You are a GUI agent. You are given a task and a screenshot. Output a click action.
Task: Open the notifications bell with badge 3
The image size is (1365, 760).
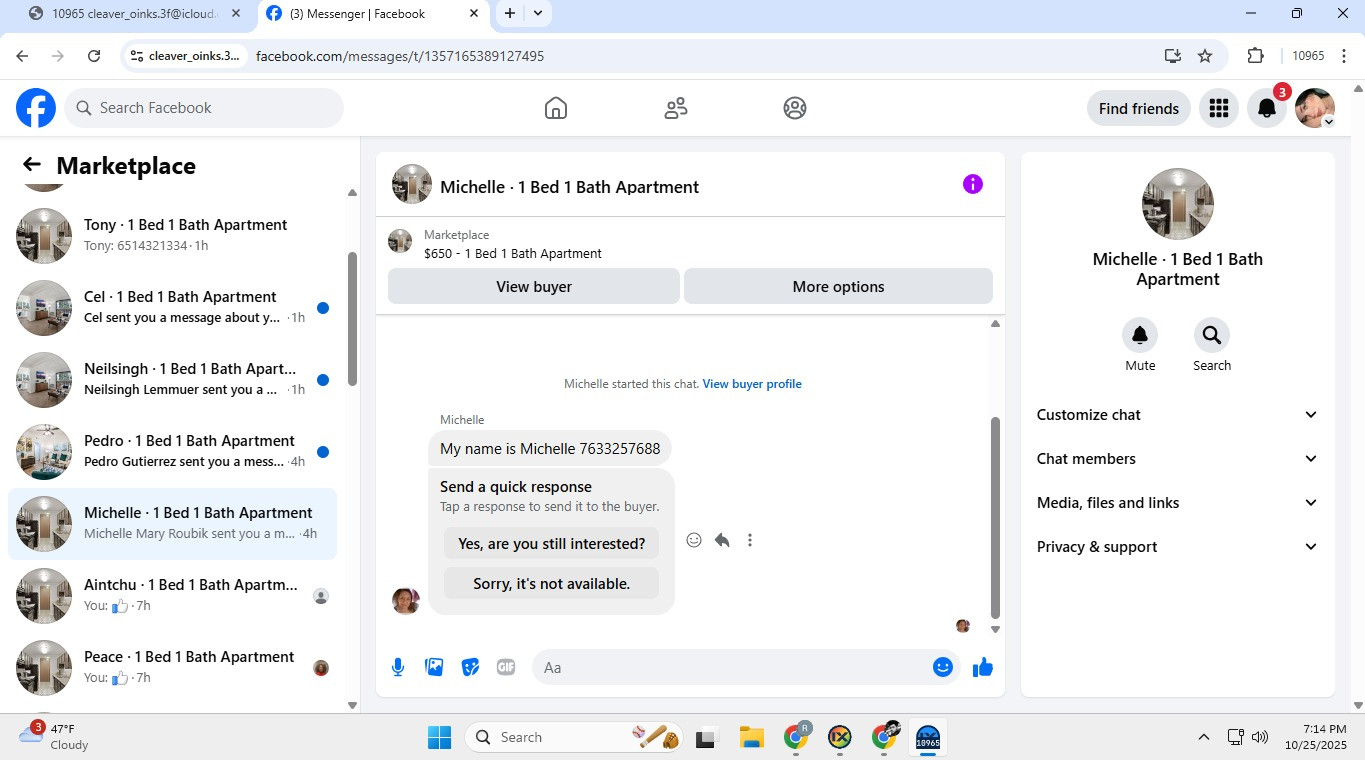pos(1267,108)
